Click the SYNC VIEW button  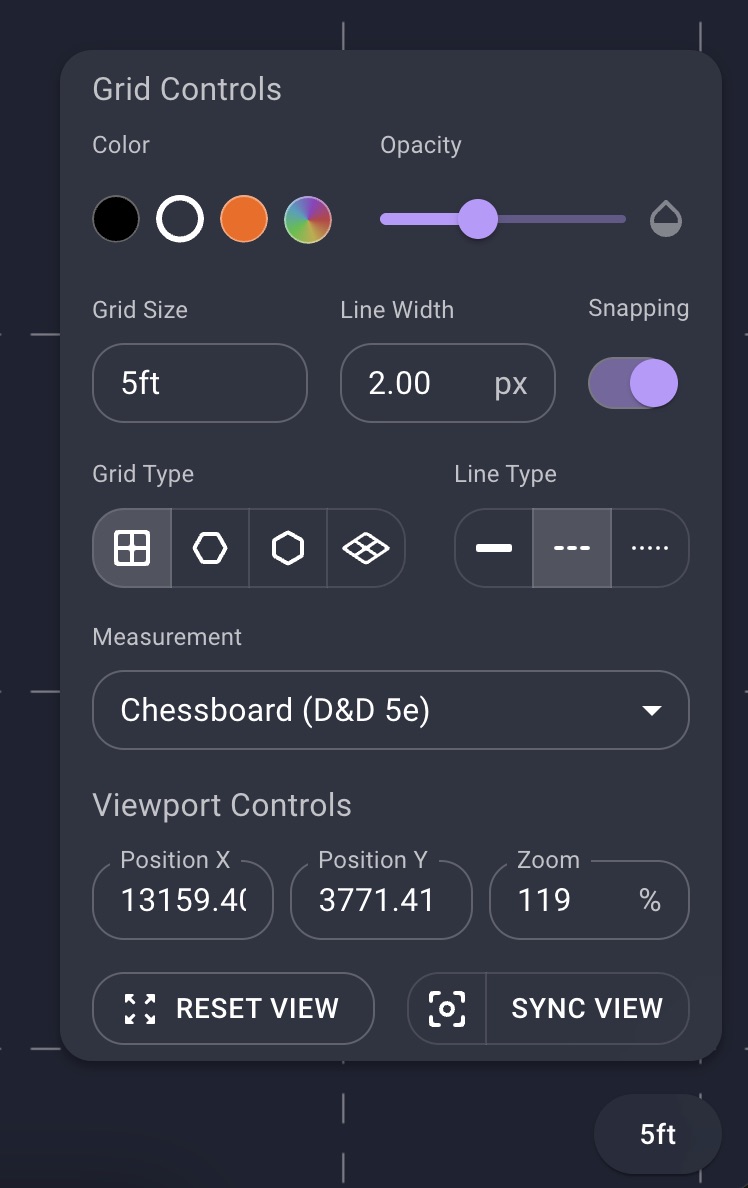pos(587,1008)
